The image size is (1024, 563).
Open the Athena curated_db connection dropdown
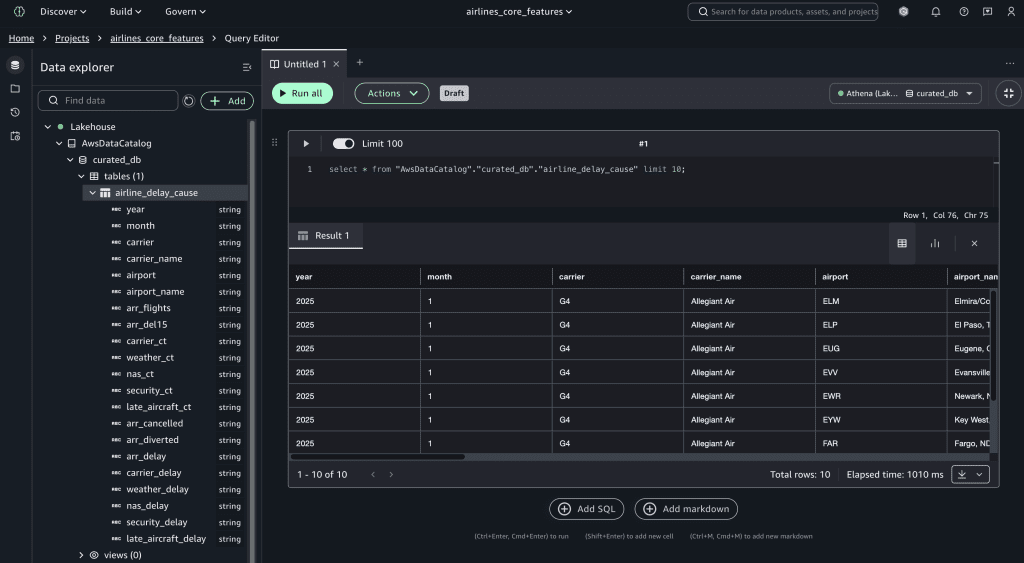[x=905, y=93]
